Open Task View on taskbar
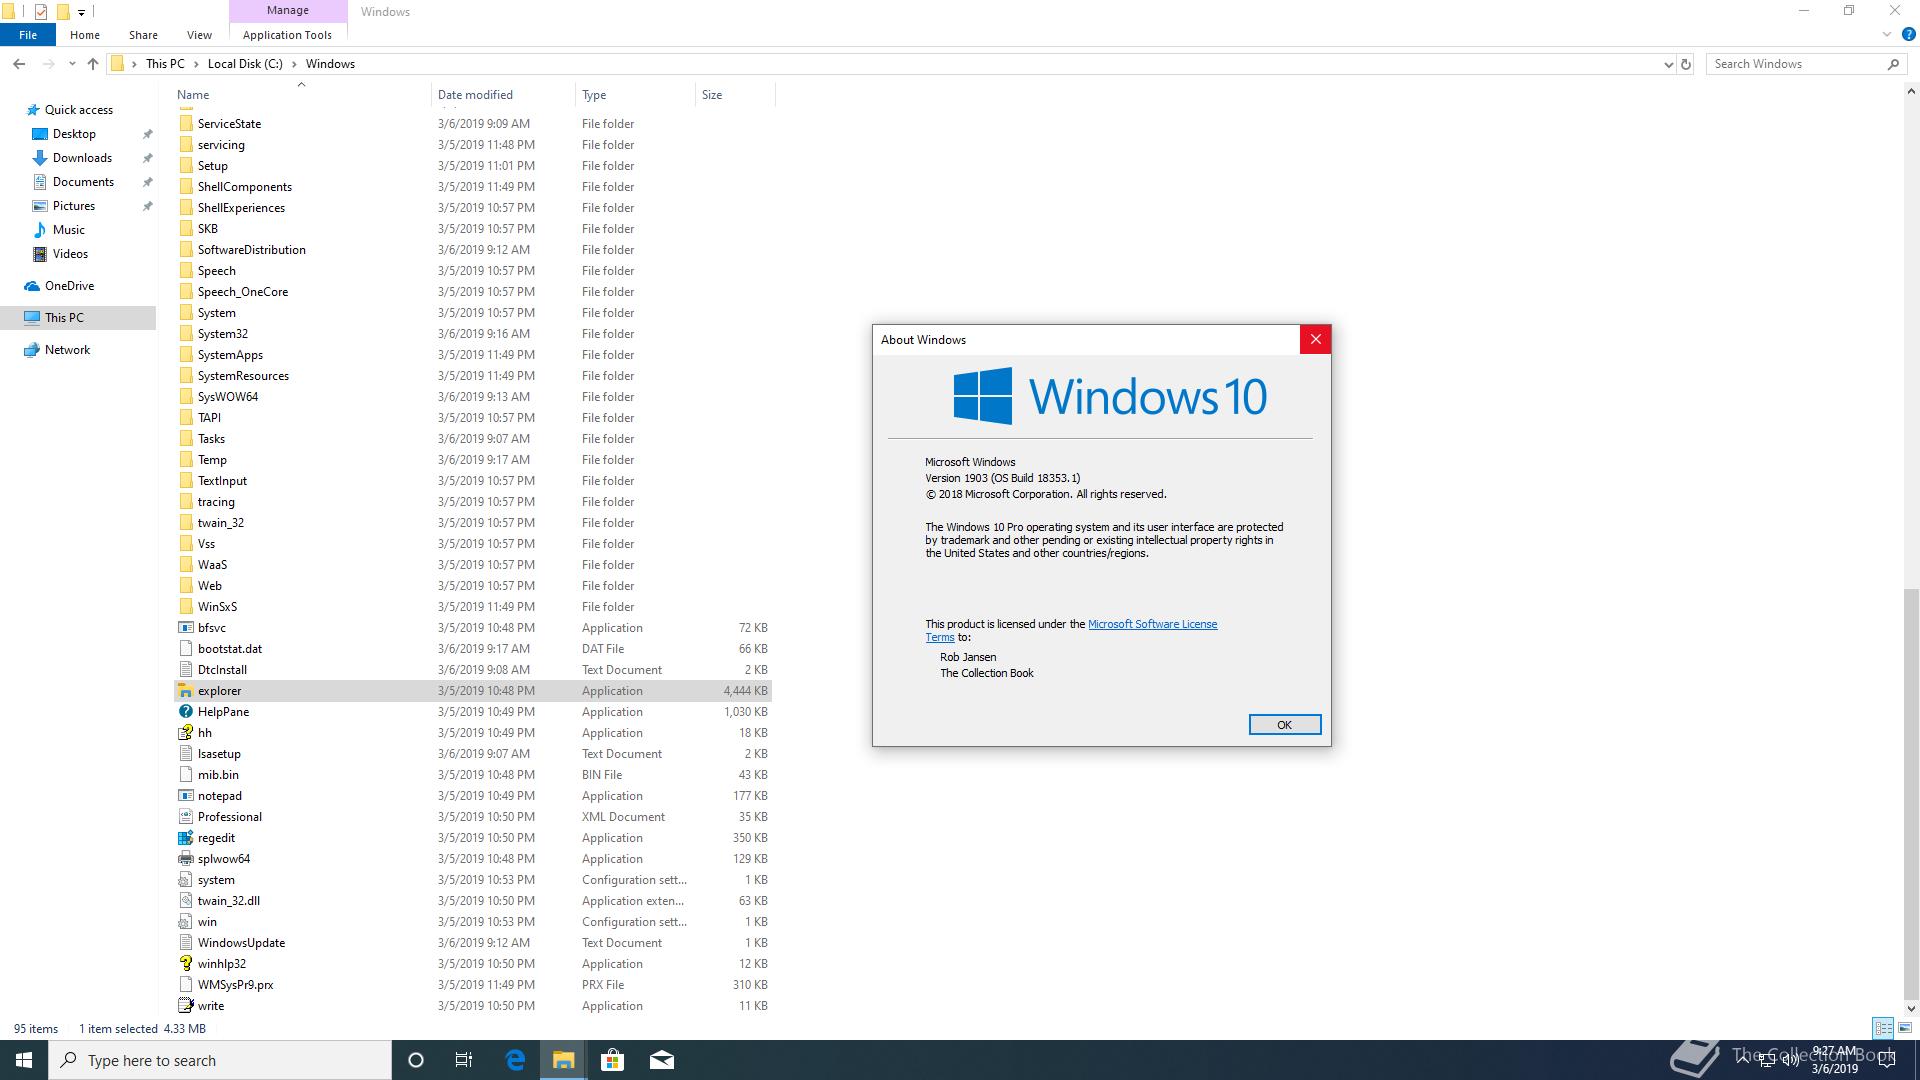 (464, 1060)
